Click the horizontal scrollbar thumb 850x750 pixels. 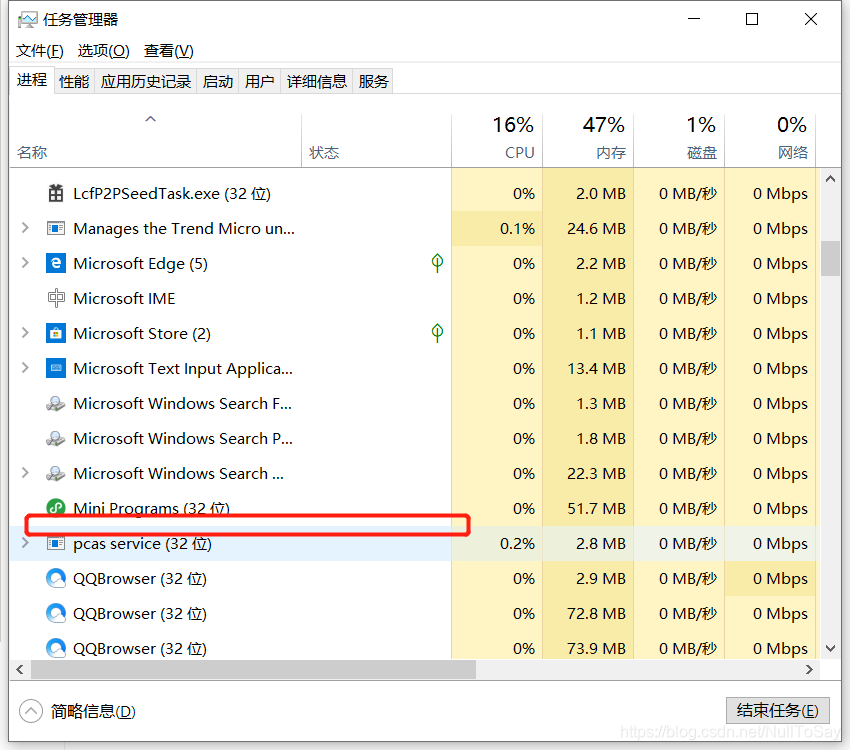[x=254, y=669]
